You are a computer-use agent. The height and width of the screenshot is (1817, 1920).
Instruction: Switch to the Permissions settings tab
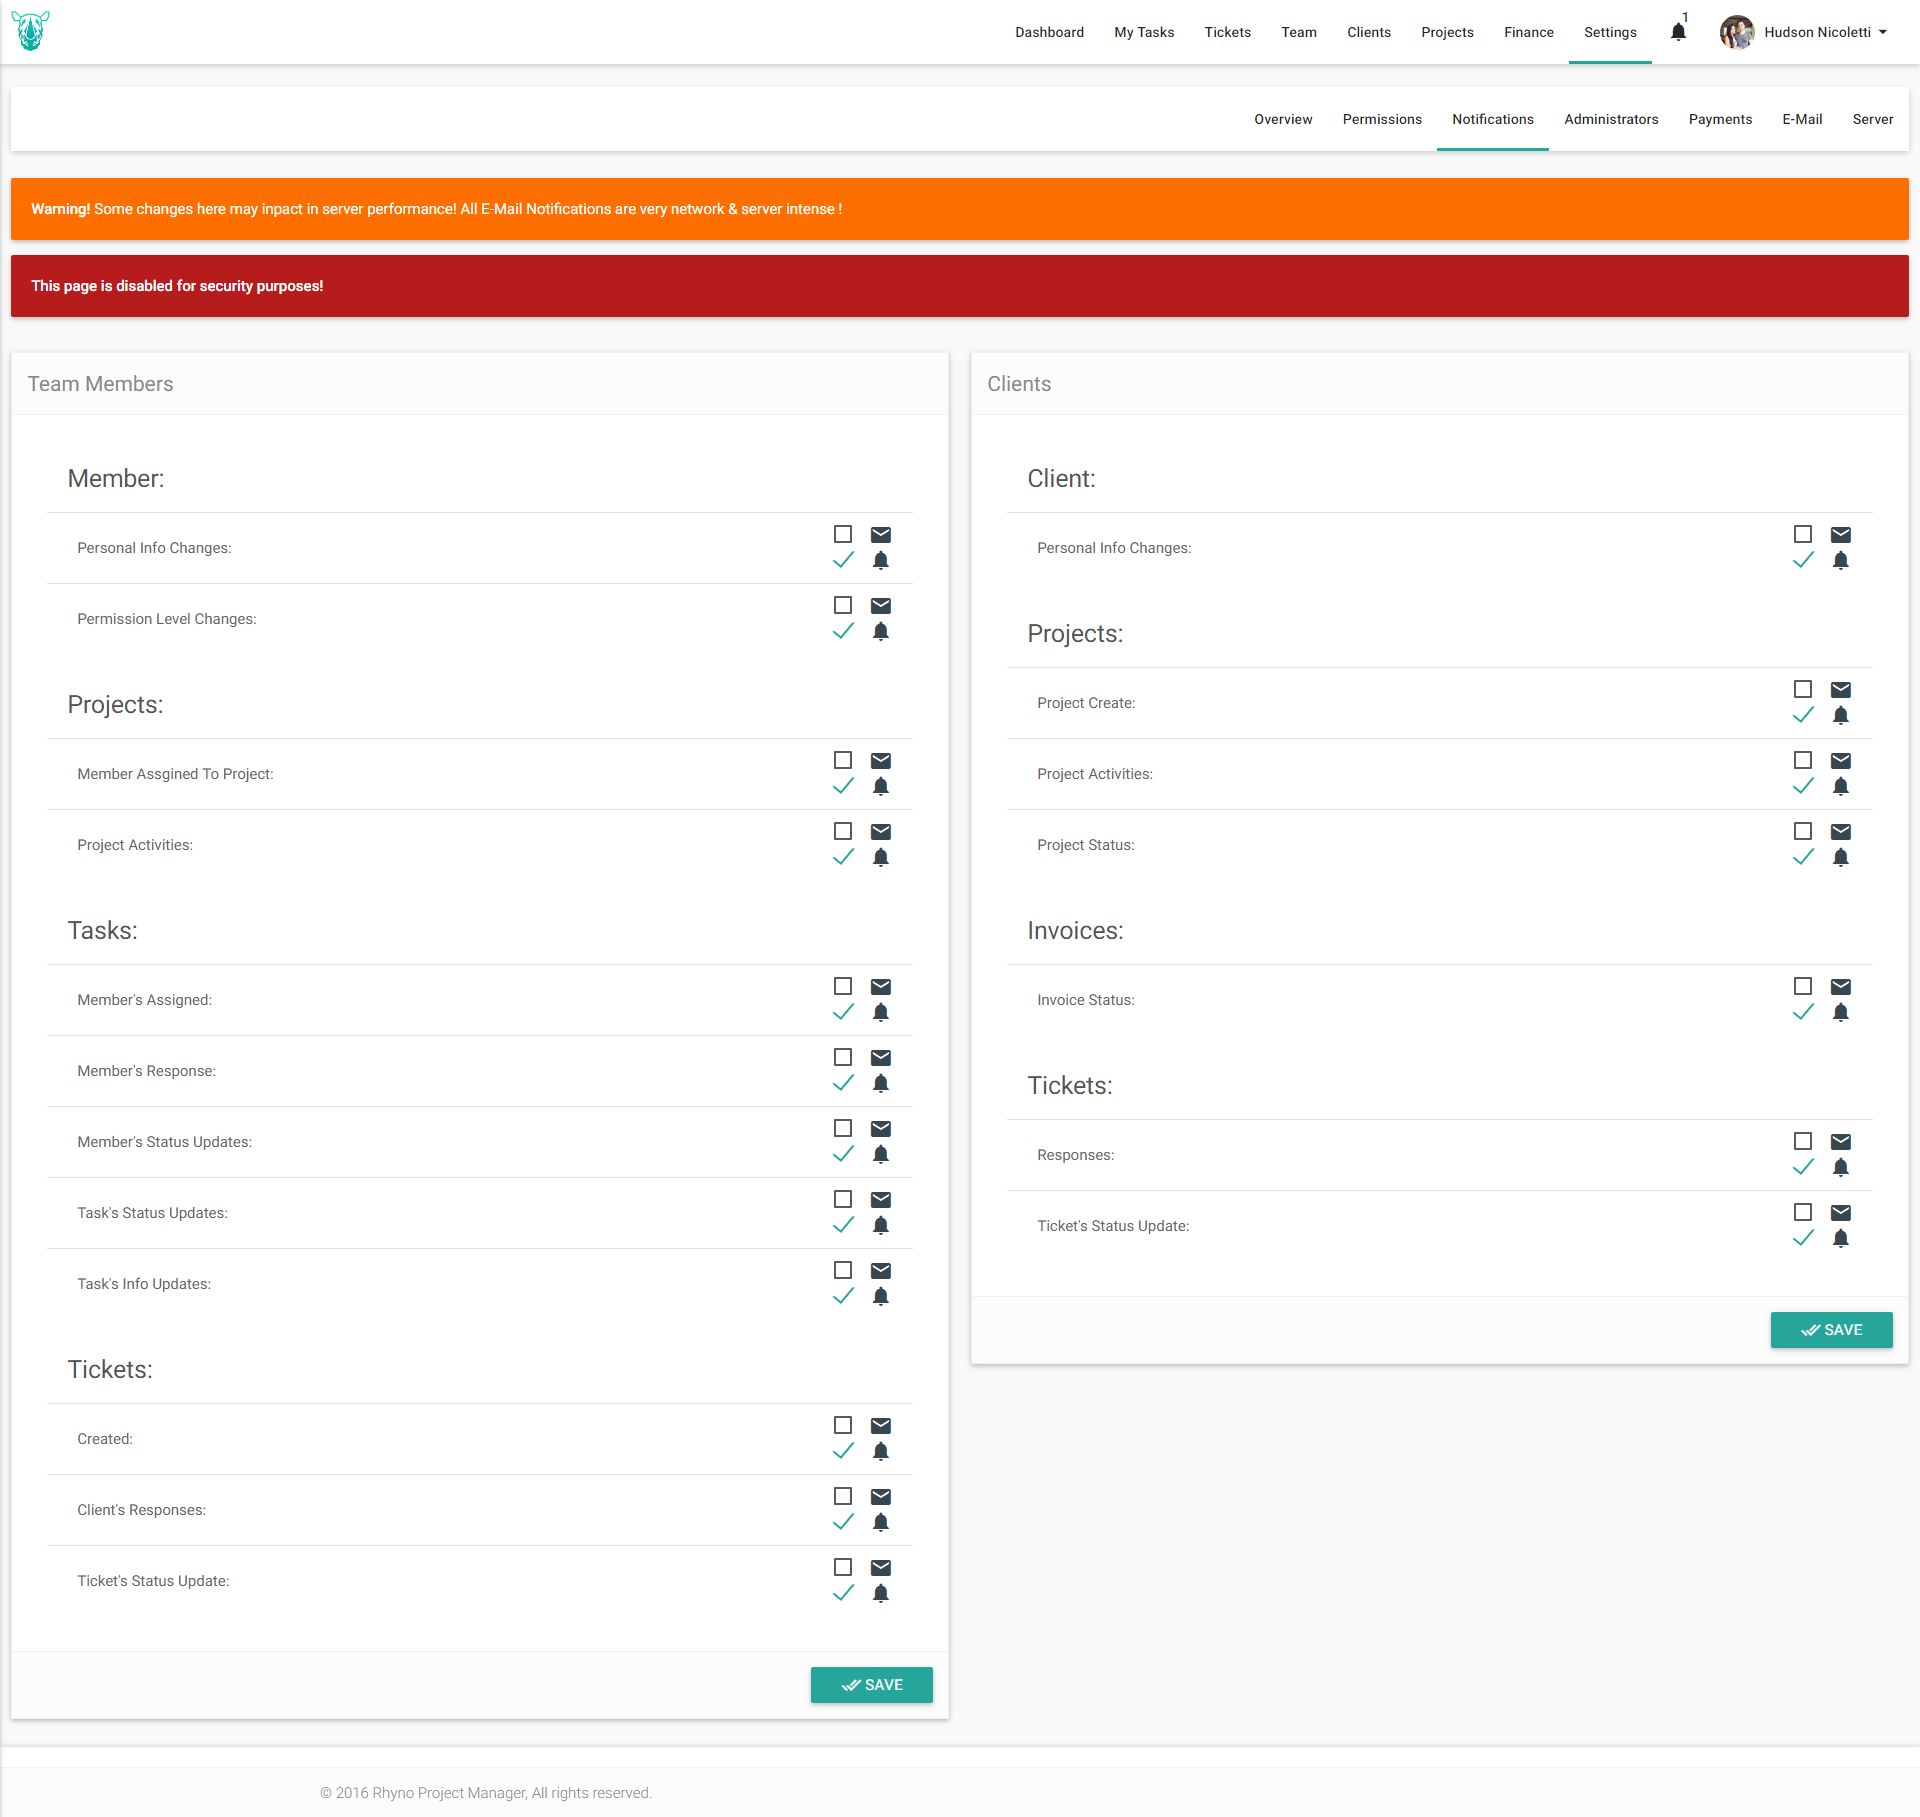(1381, 119)
